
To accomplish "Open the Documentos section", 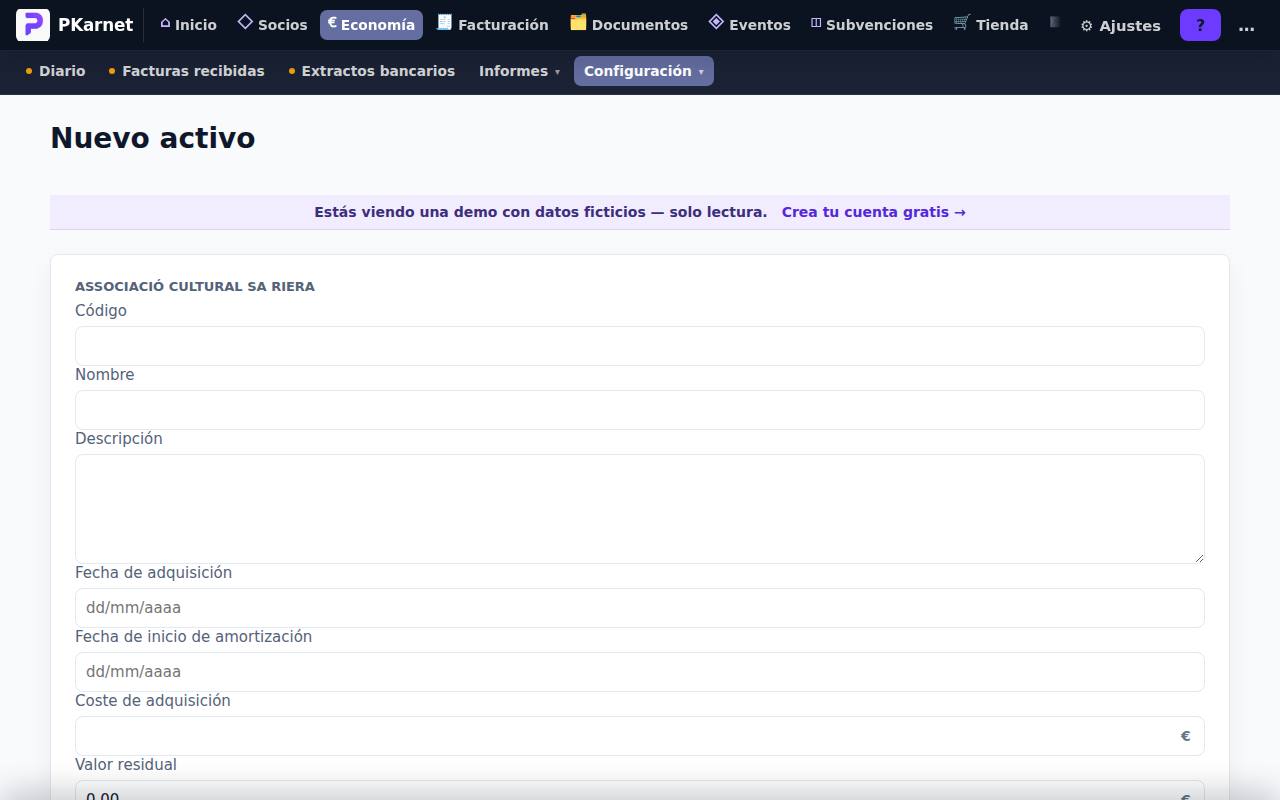I will pyautogui.click(x=629, y=25).
